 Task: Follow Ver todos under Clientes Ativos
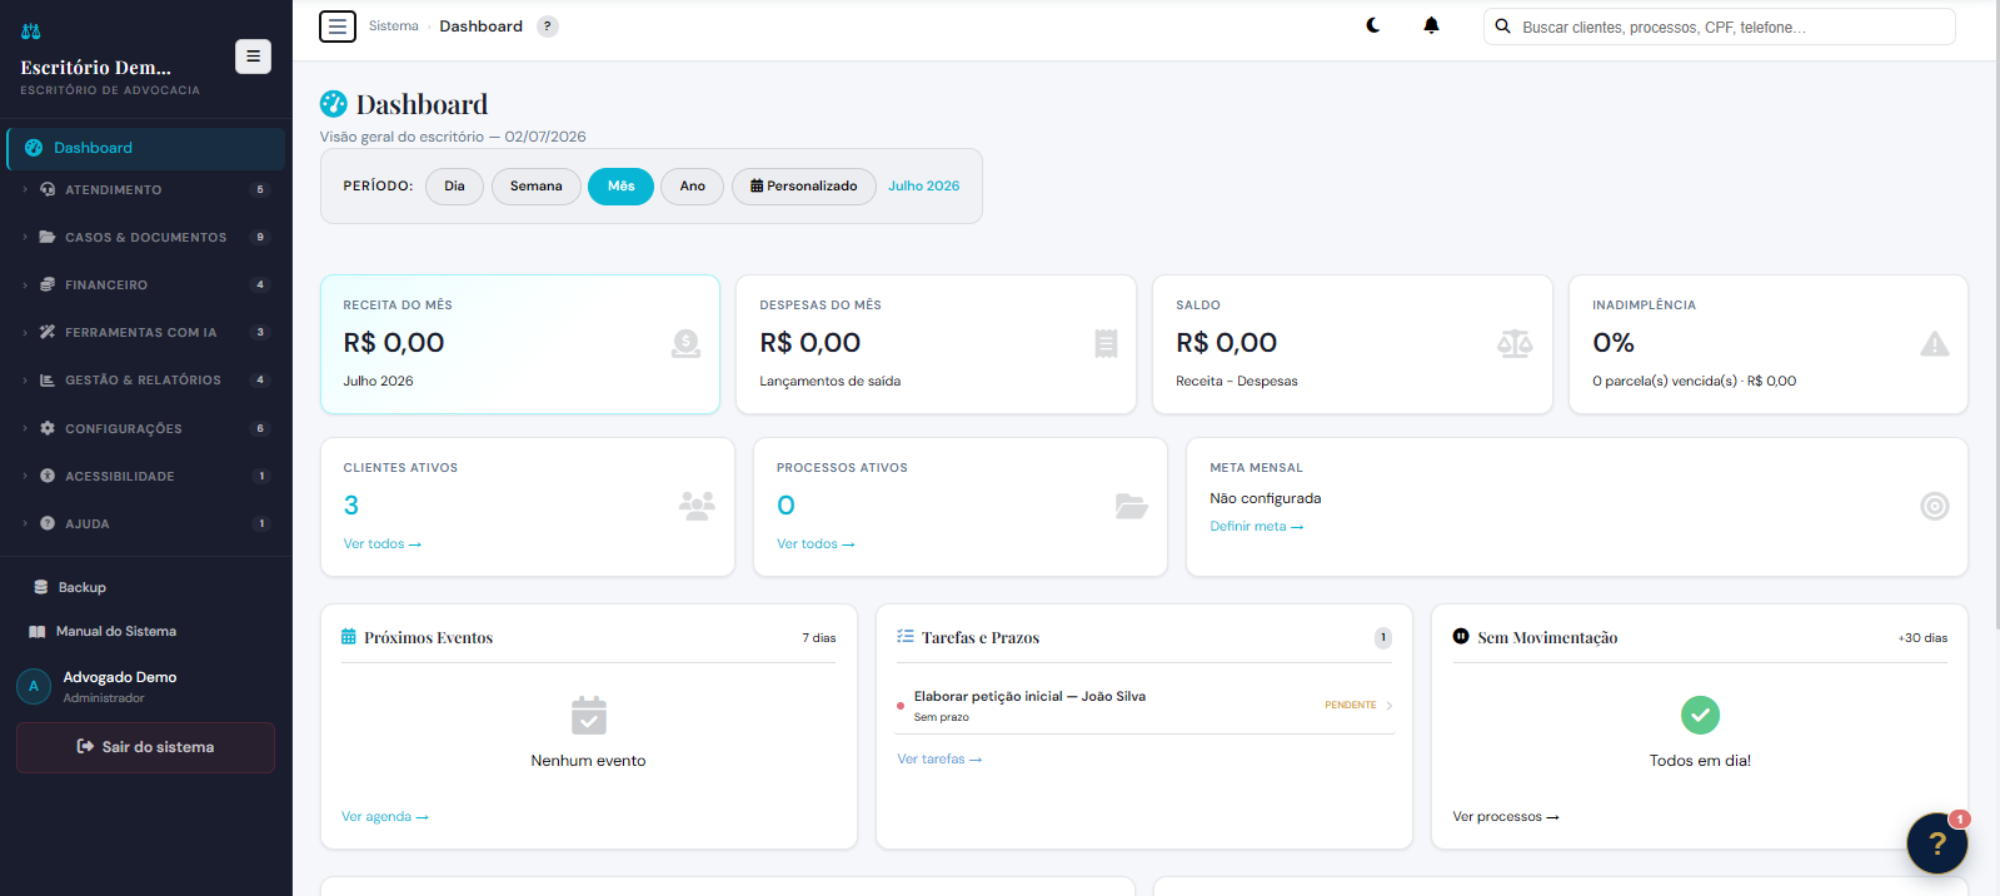pyautogui.click(x=382, y=544)
